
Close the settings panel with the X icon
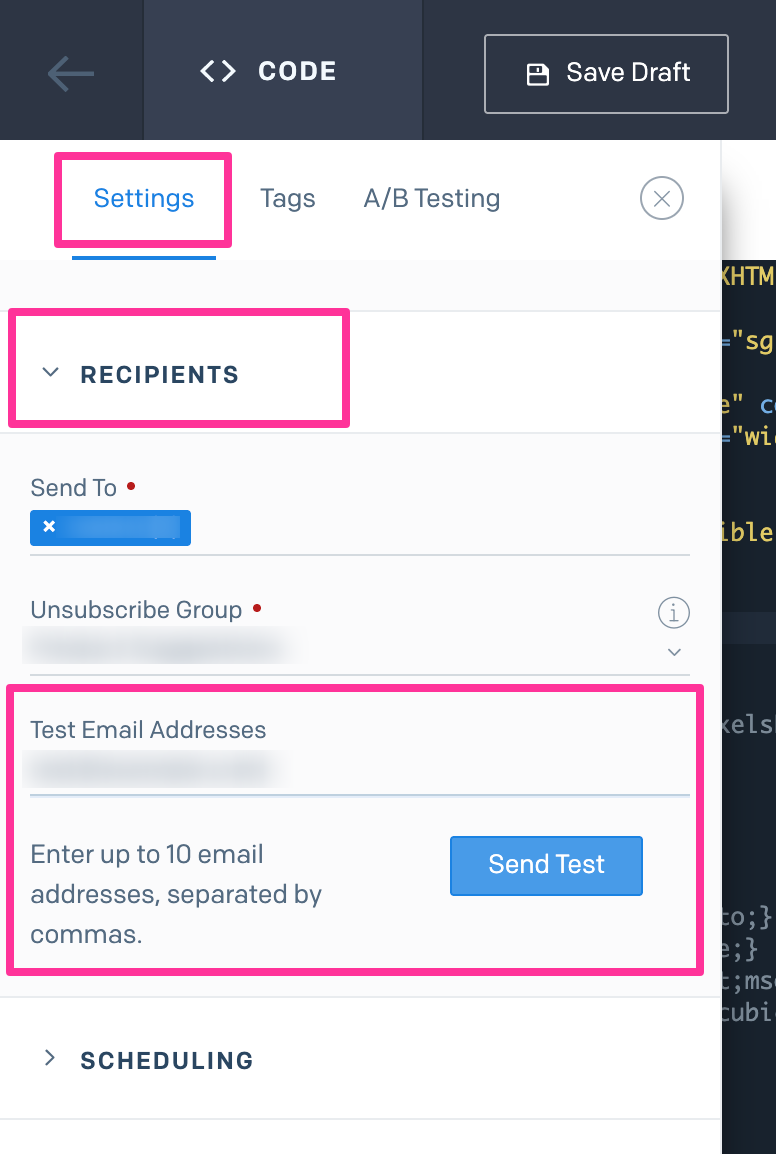click(661, 198)
